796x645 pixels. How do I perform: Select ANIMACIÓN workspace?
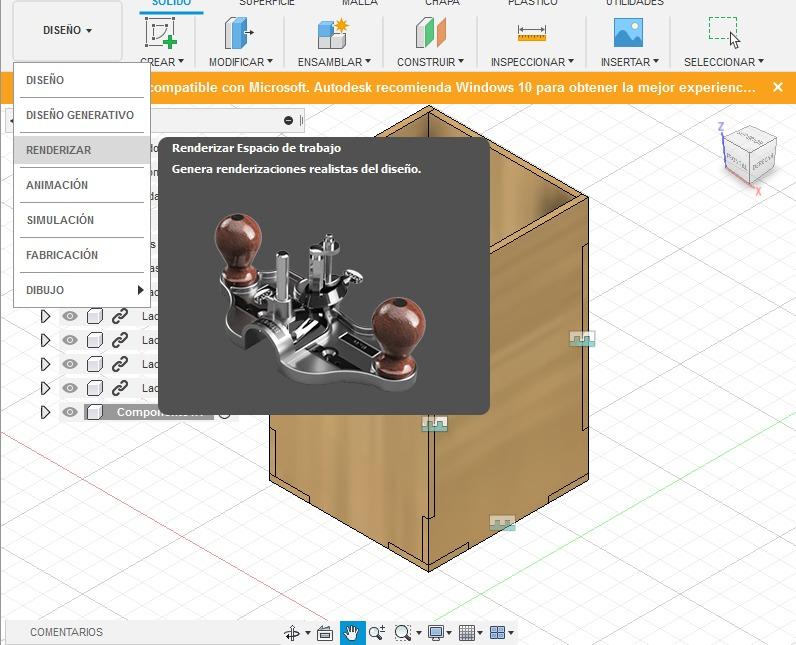pos(82,185)
